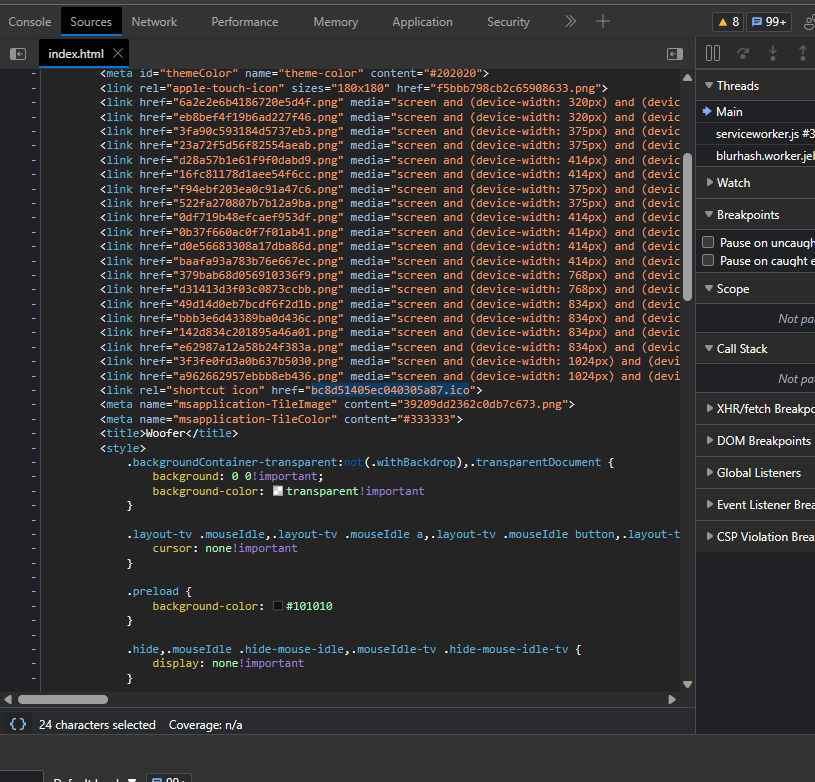Pause script execution button
This screenshot has height=782, width=815.
coord(713,53)
